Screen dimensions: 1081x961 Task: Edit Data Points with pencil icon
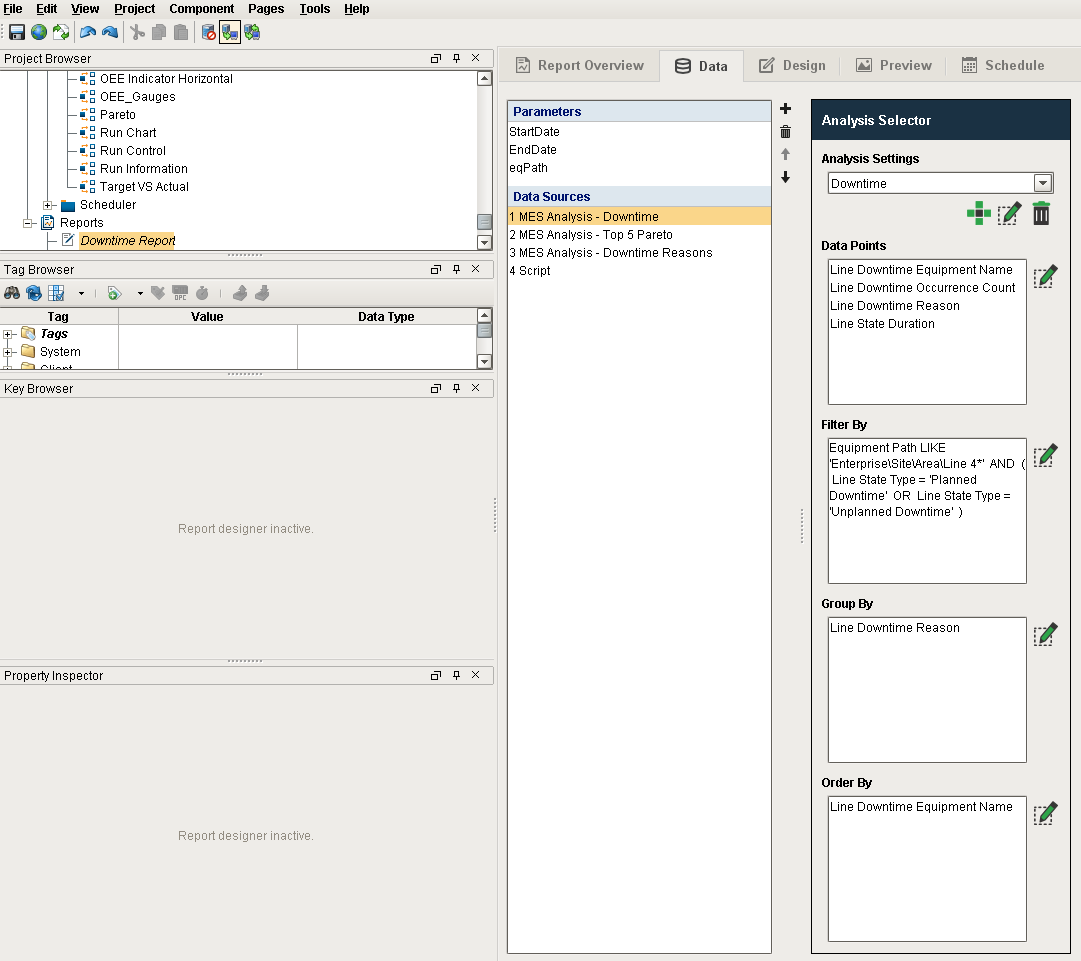point(1045,277)
